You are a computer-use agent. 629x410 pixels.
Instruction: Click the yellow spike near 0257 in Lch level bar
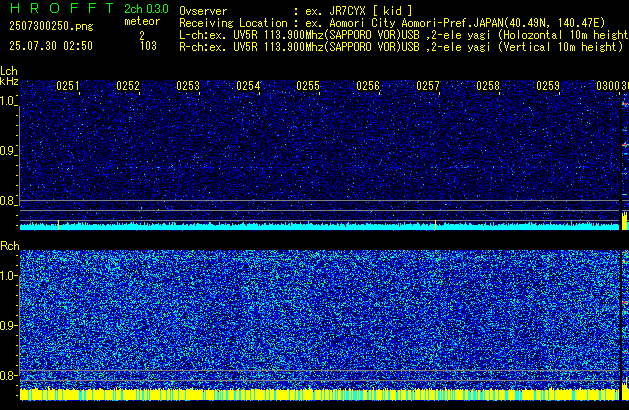pyautogui.click(x=436, y=225)
